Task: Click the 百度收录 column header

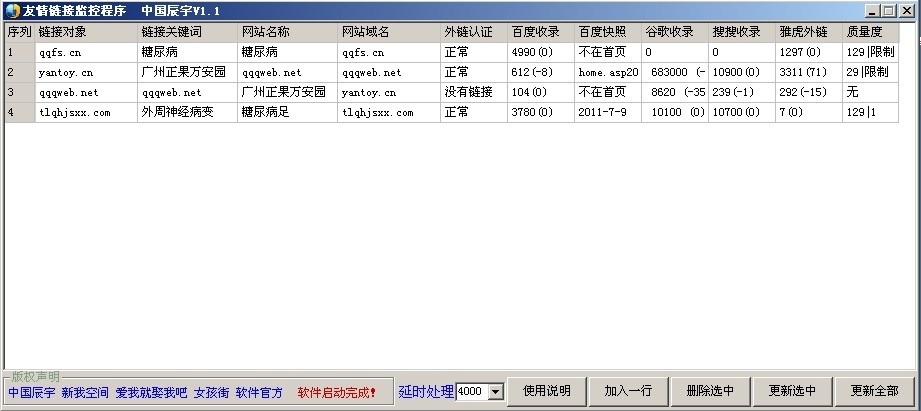Action: 540,32
